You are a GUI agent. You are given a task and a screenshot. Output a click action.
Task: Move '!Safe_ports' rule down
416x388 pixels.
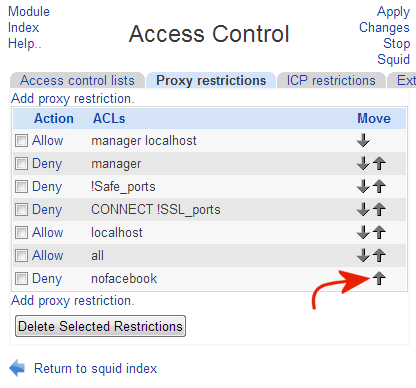(x=363, y=186)
